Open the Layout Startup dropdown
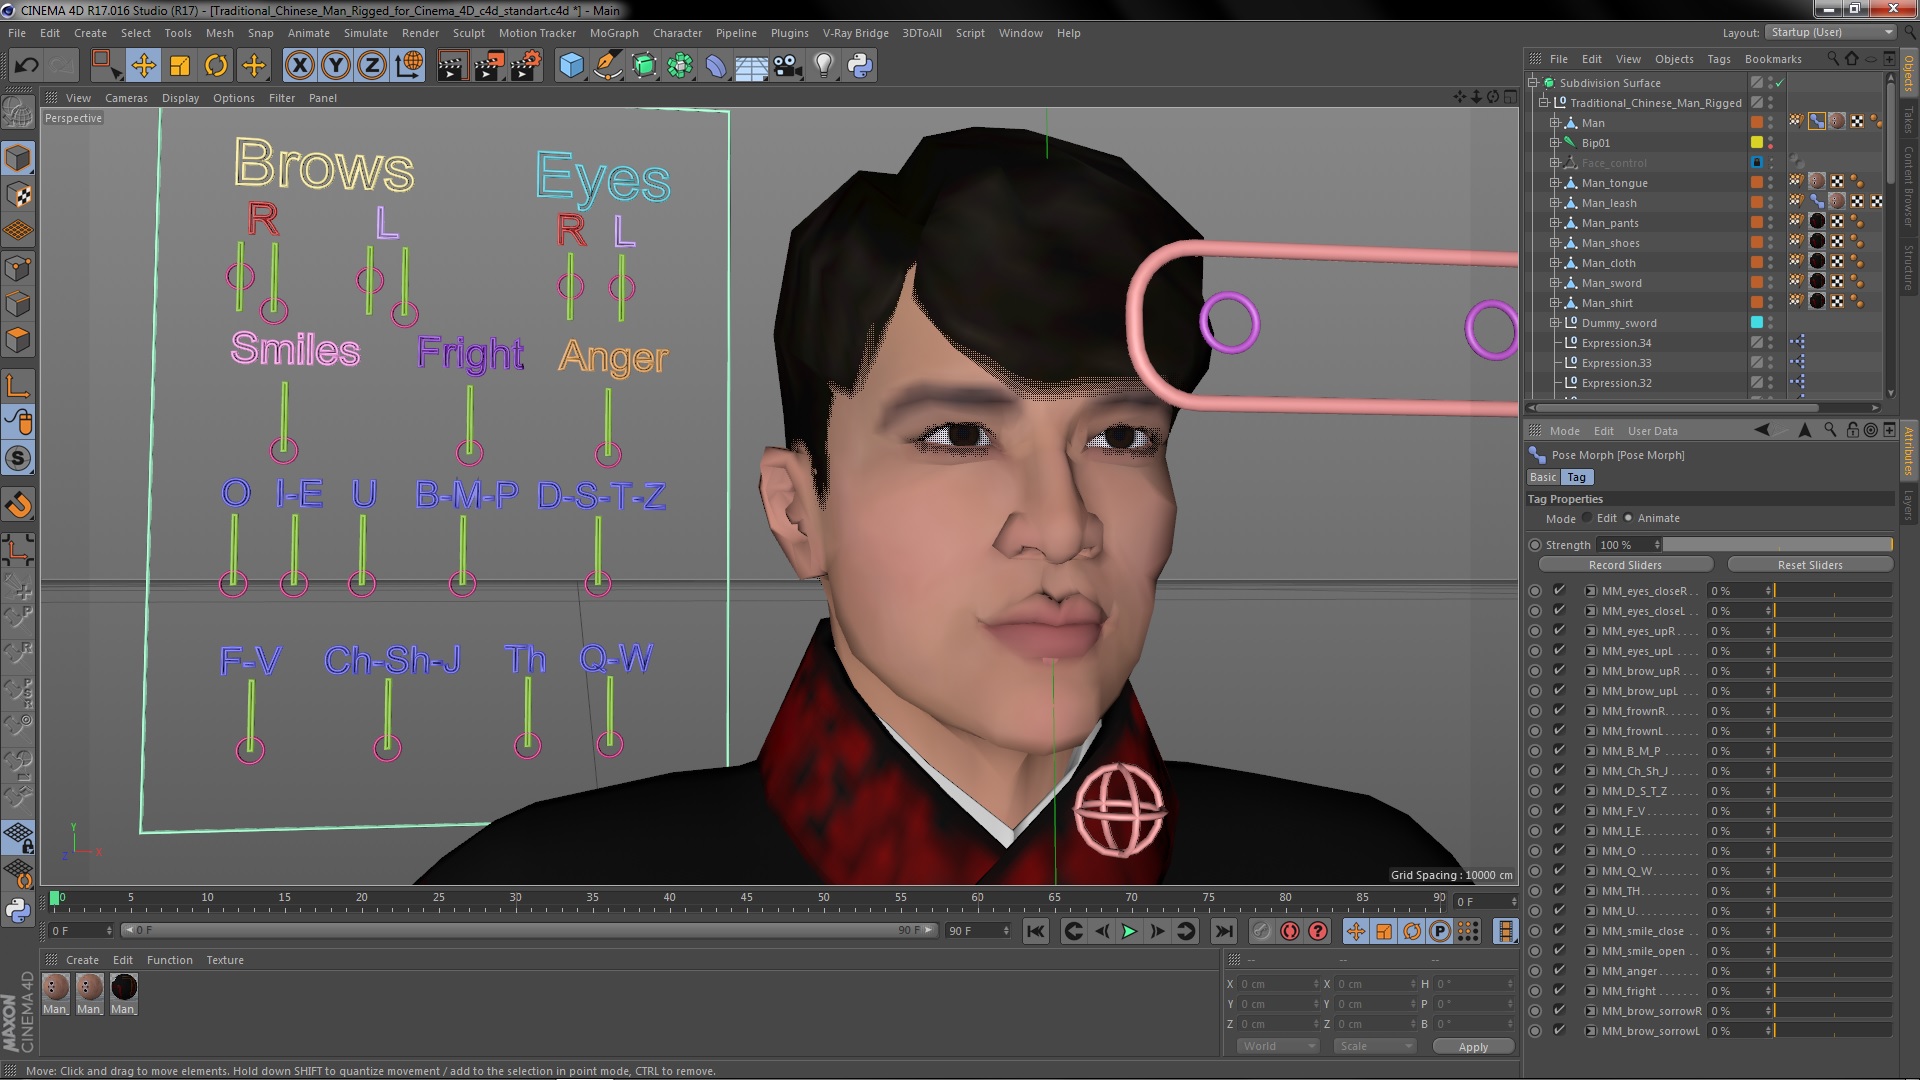The image size is (1920, 1080). pyautogui.click(x=1832, y=32)
